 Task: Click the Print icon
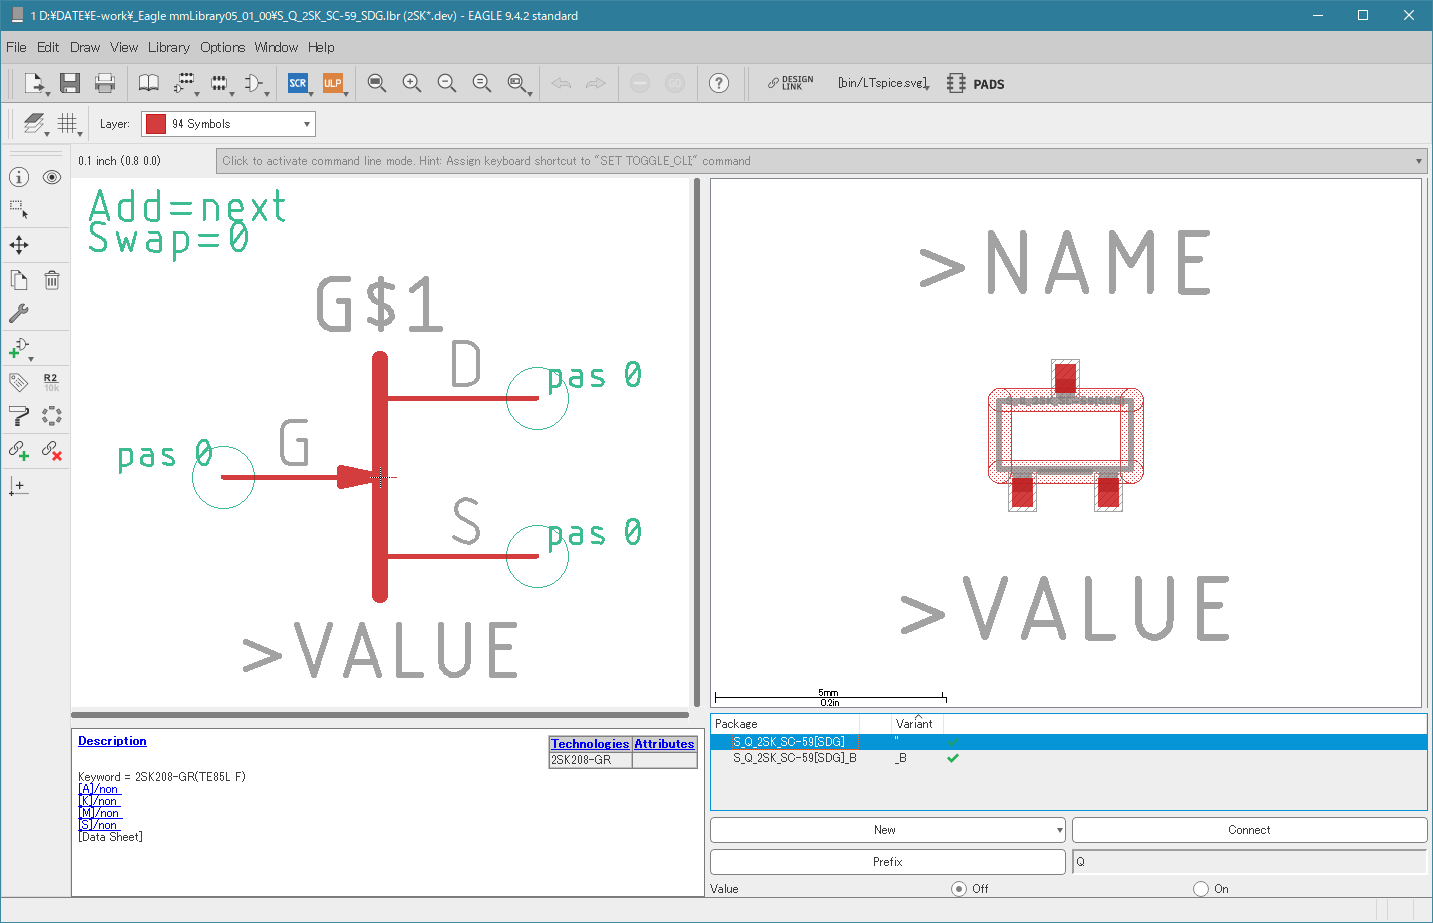coord(104,83)
